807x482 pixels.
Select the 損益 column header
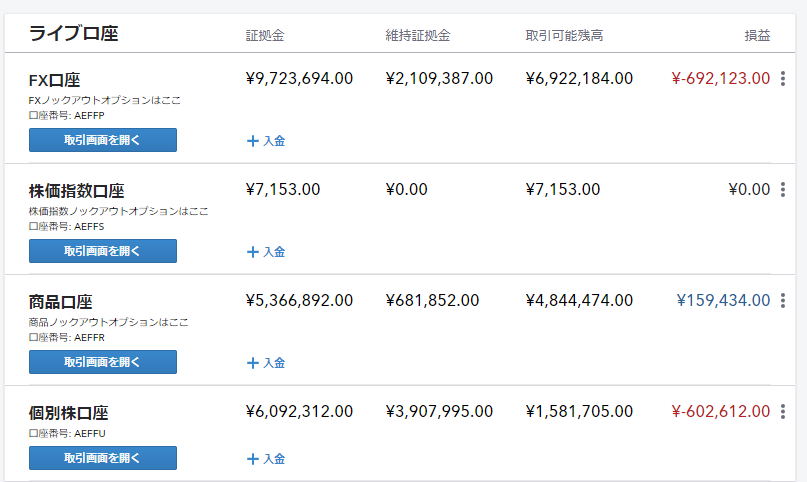click(757, 35)
